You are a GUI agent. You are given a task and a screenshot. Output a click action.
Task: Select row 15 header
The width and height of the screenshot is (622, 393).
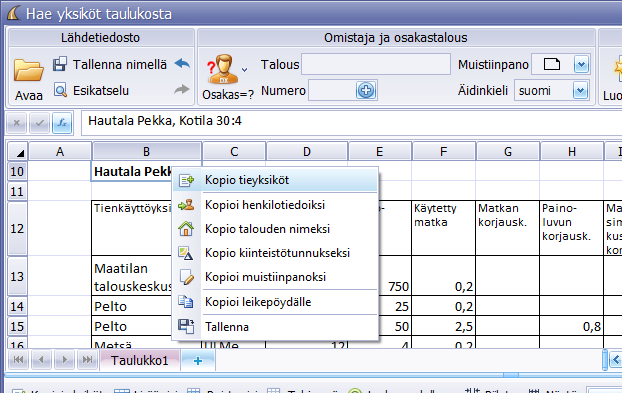click(17, 326)
